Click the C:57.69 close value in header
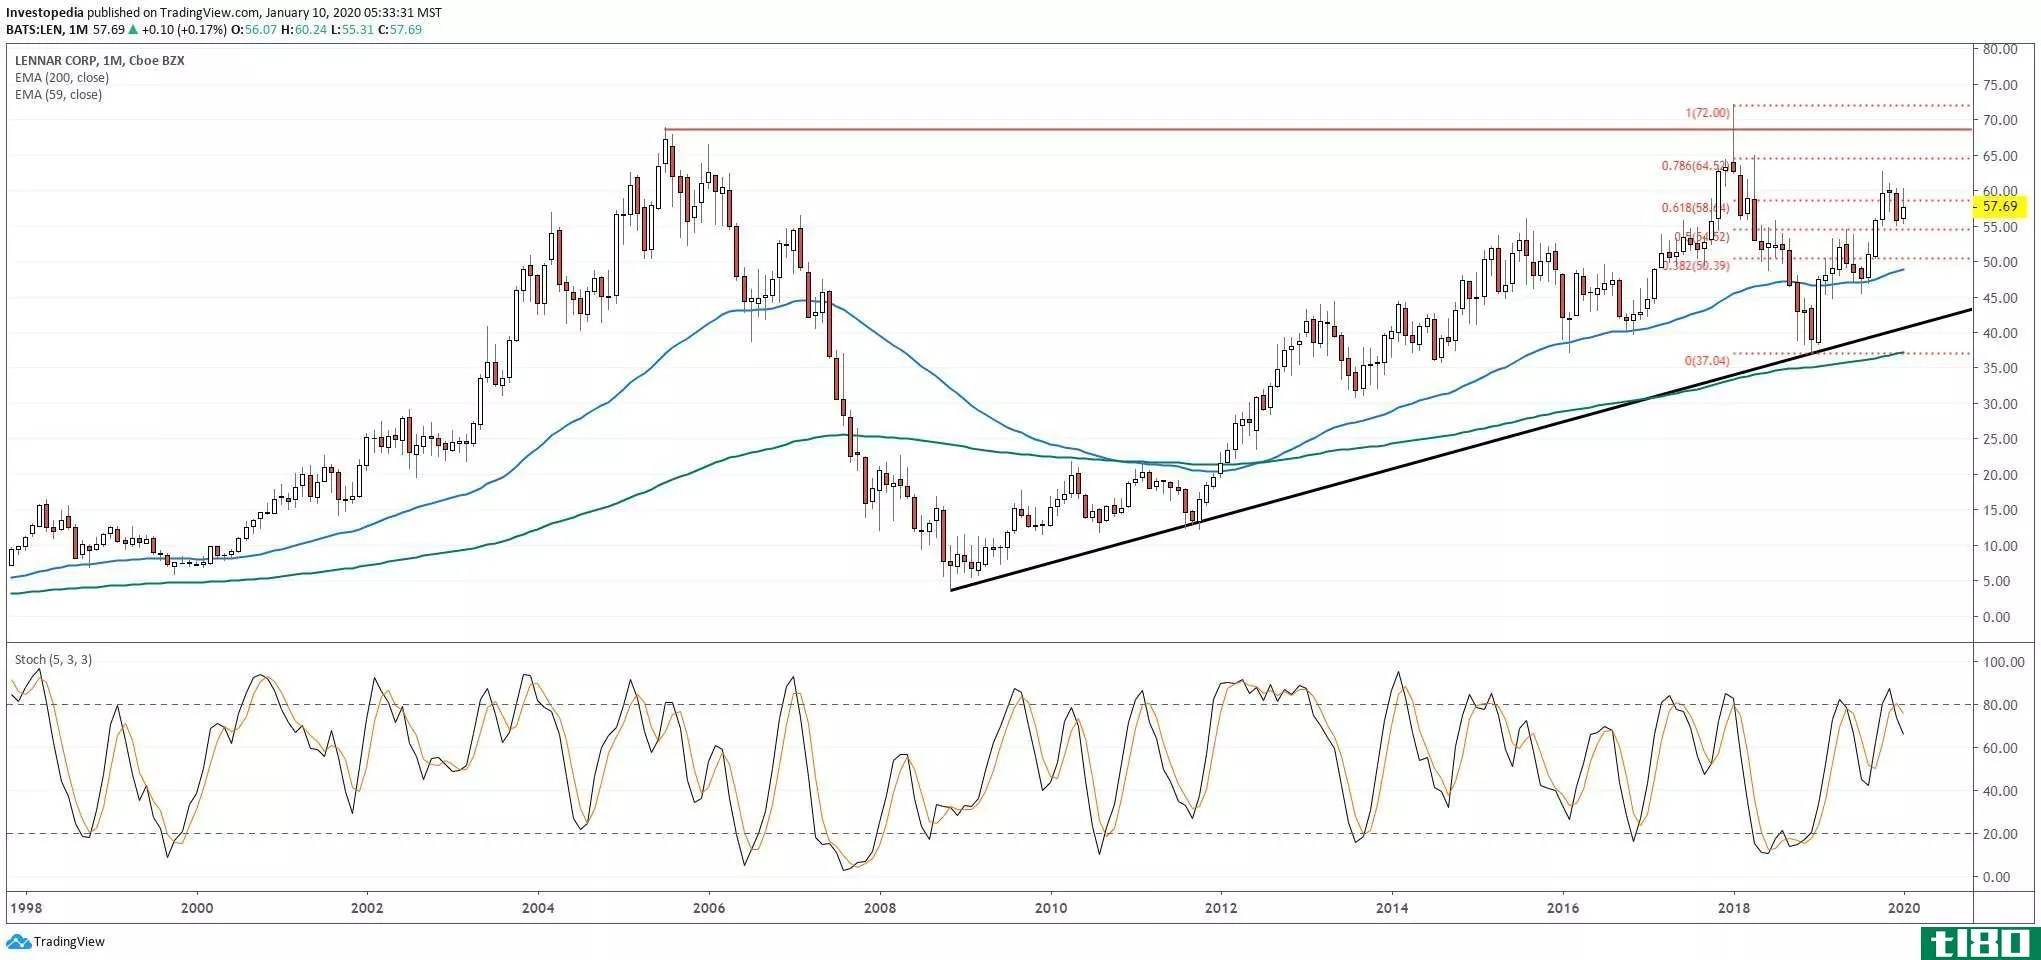Image resolution: width=2041 pixels, height=960 pixels. pos(400,30)
